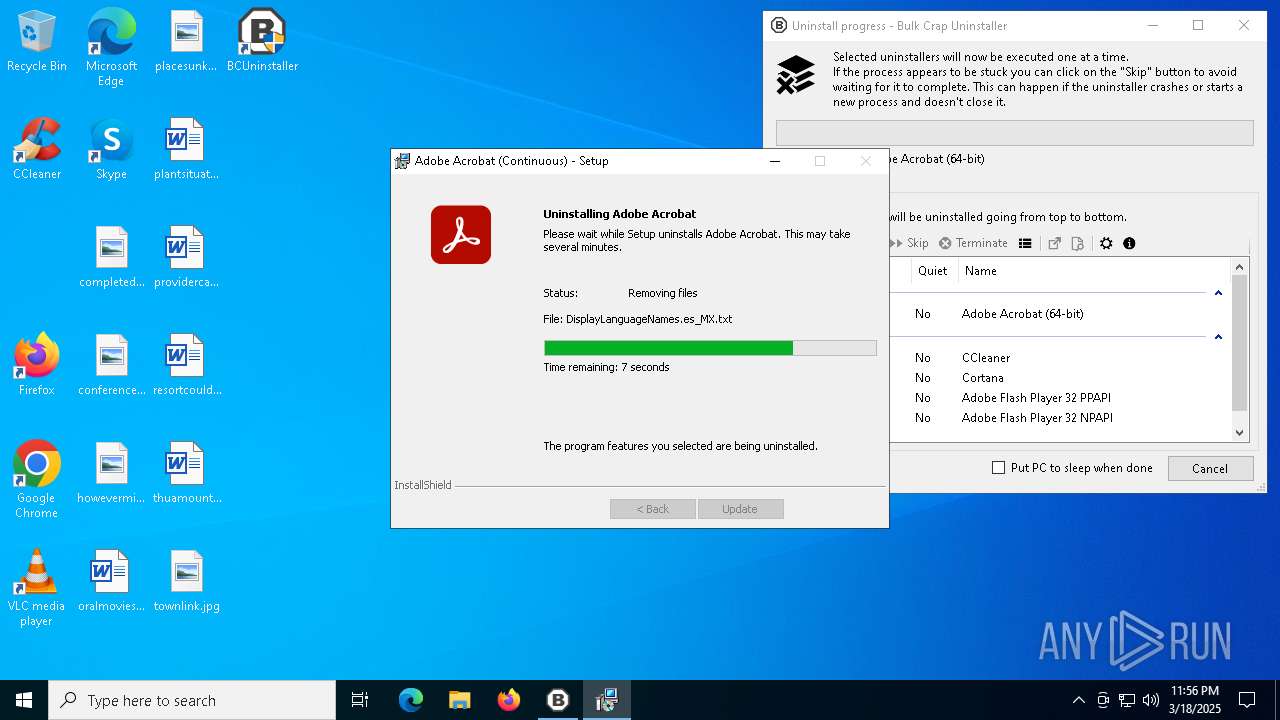Open Recycle Bin desktop icon
This screenshot has height=720, width=1280.
pos(37,42)
